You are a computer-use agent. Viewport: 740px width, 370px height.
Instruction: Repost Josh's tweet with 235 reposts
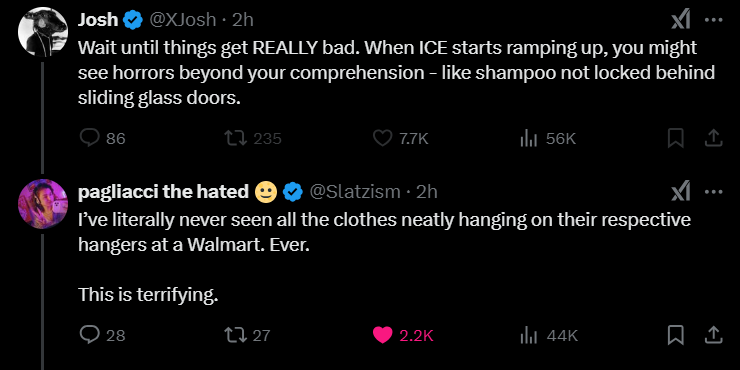pyautogui.click(x=252, y=138)
